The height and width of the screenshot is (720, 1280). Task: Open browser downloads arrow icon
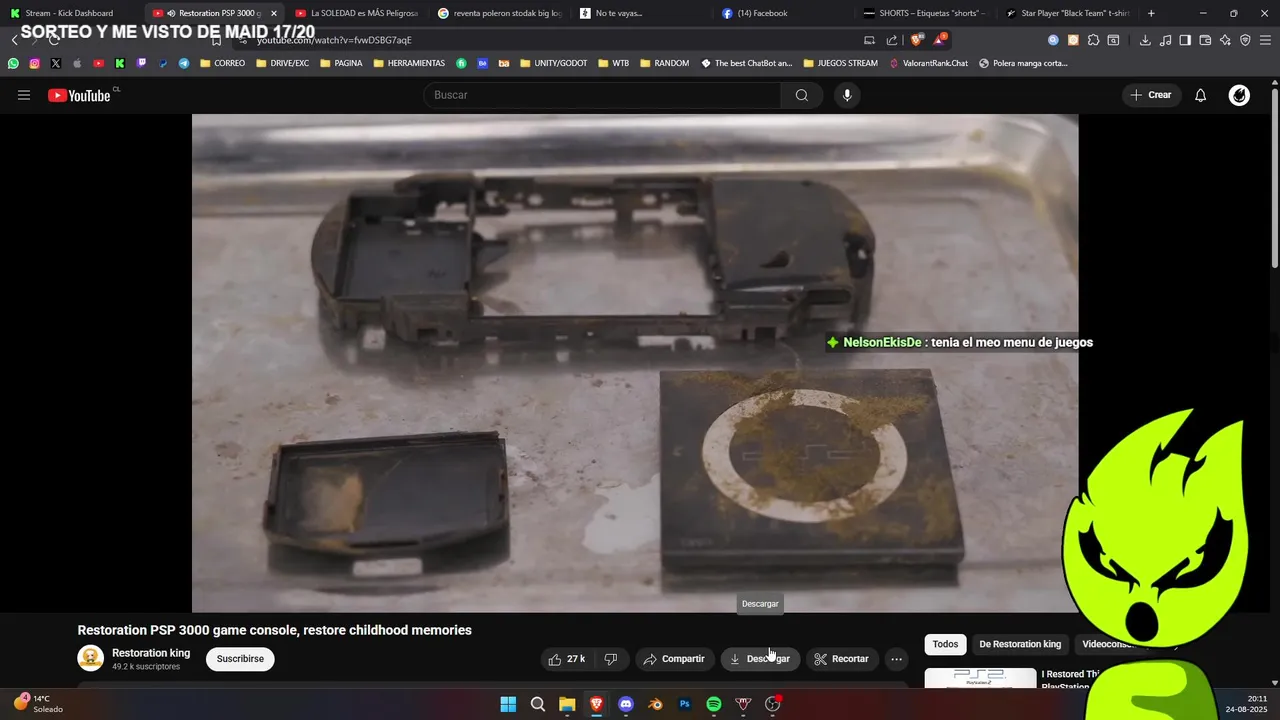(x=1145, y=40)
